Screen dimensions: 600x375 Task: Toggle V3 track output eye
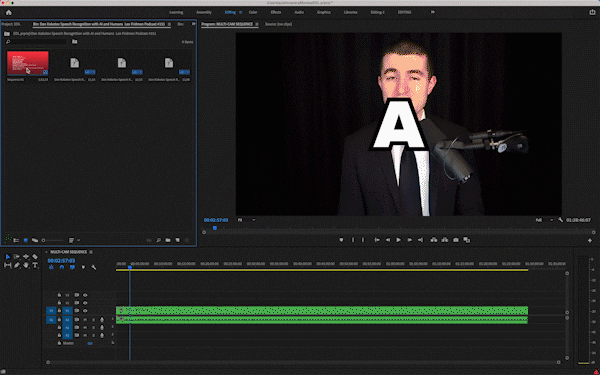[85, 295]
